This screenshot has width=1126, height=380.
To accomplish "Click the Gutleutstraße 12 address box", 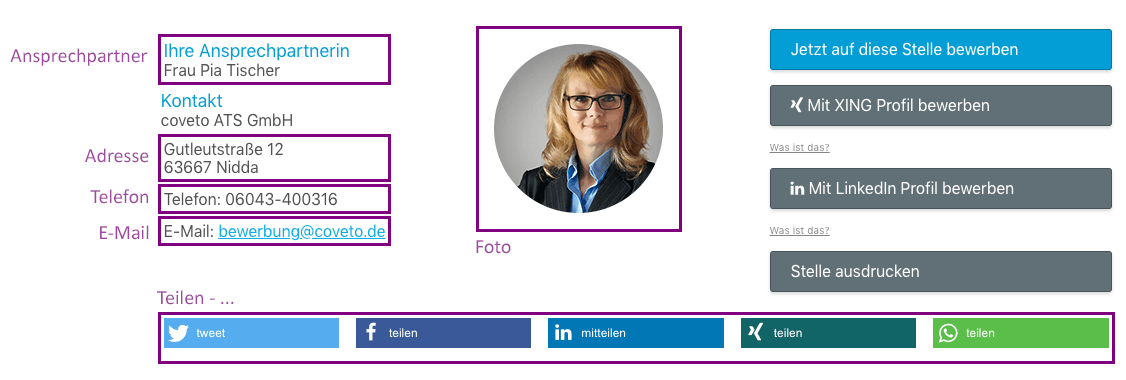I will click(274, 158).
